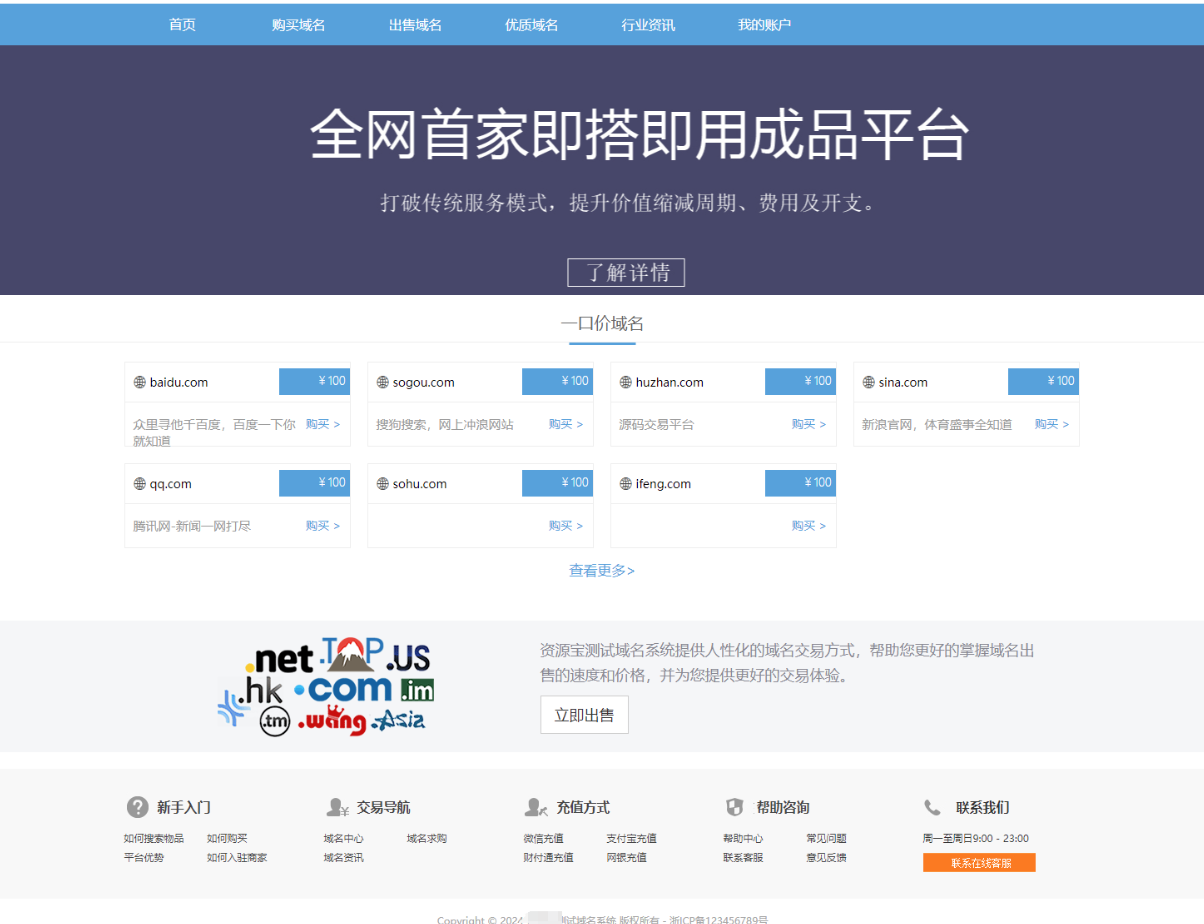Click the orange 联系在线客服 button
The height and width of the screenshot is (924, 1204).
pos(979,862)
